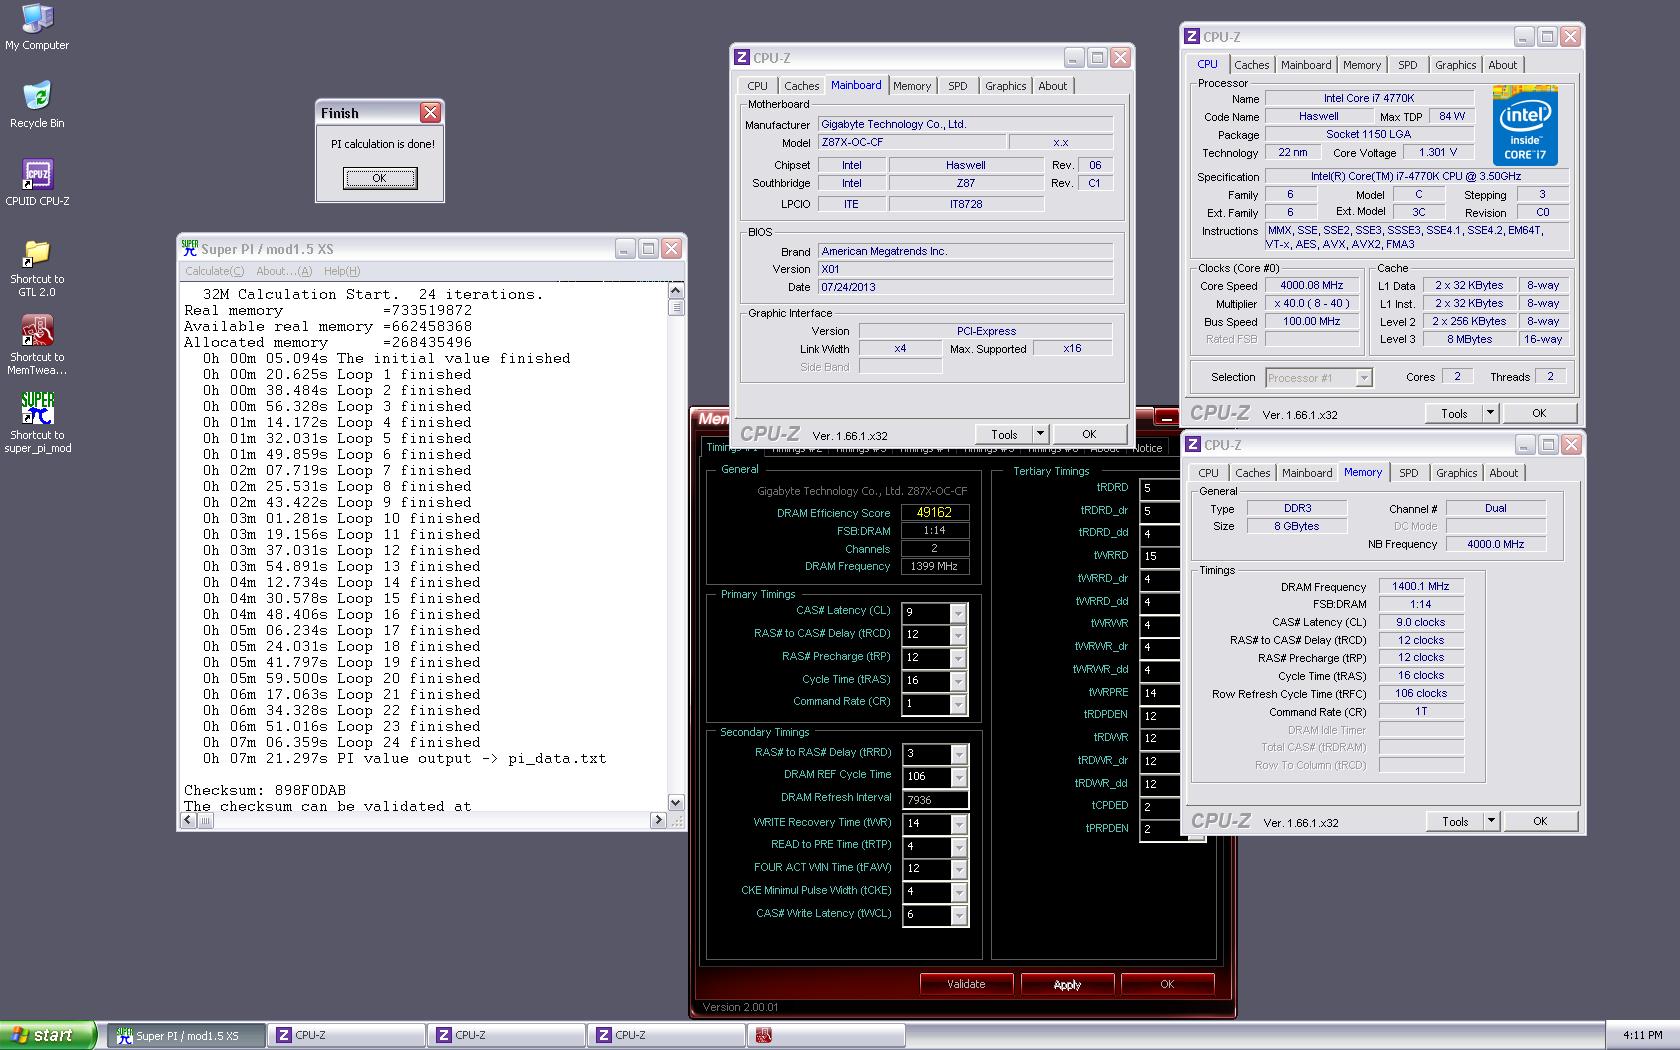Viewport: 1680px width, 1050px height.
Task: Expand Processor #1 selection dropdown
Action: pos(1363,378)
